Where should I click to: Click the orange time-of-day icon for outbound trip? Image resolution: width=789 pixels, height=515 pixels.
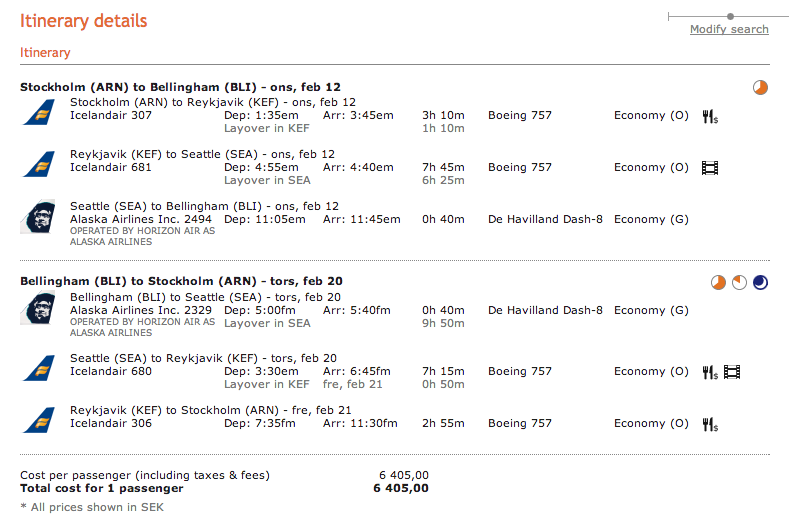tap(761, 88)
